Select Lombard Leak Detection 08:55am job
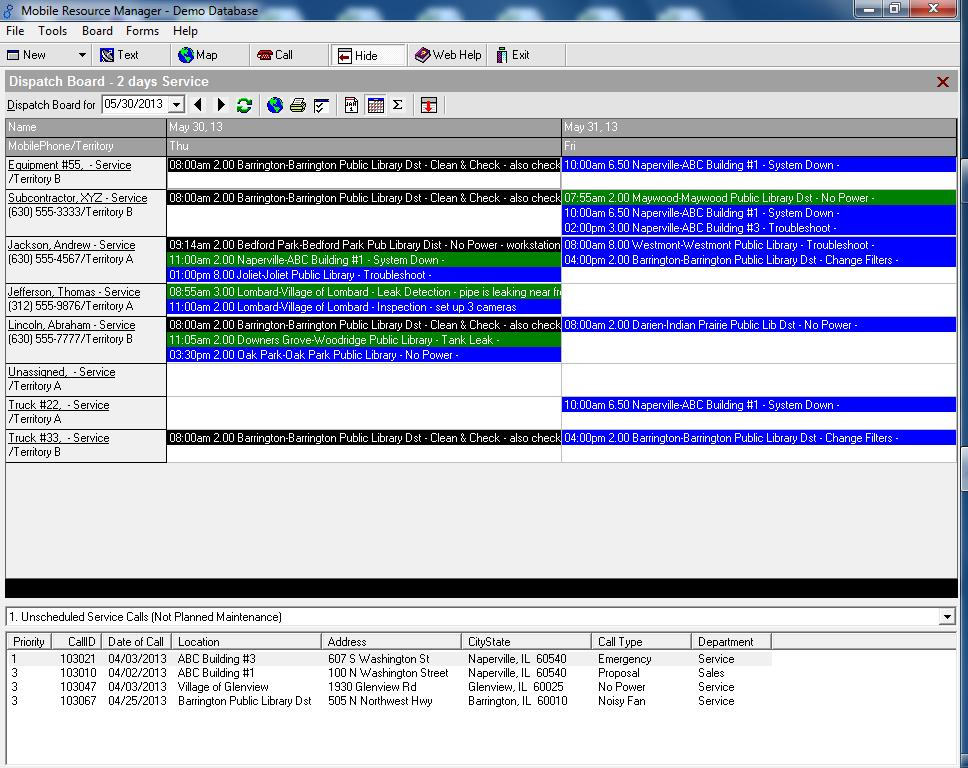The width and height of the screenshot is (968, 768). (x=364, y=291)
